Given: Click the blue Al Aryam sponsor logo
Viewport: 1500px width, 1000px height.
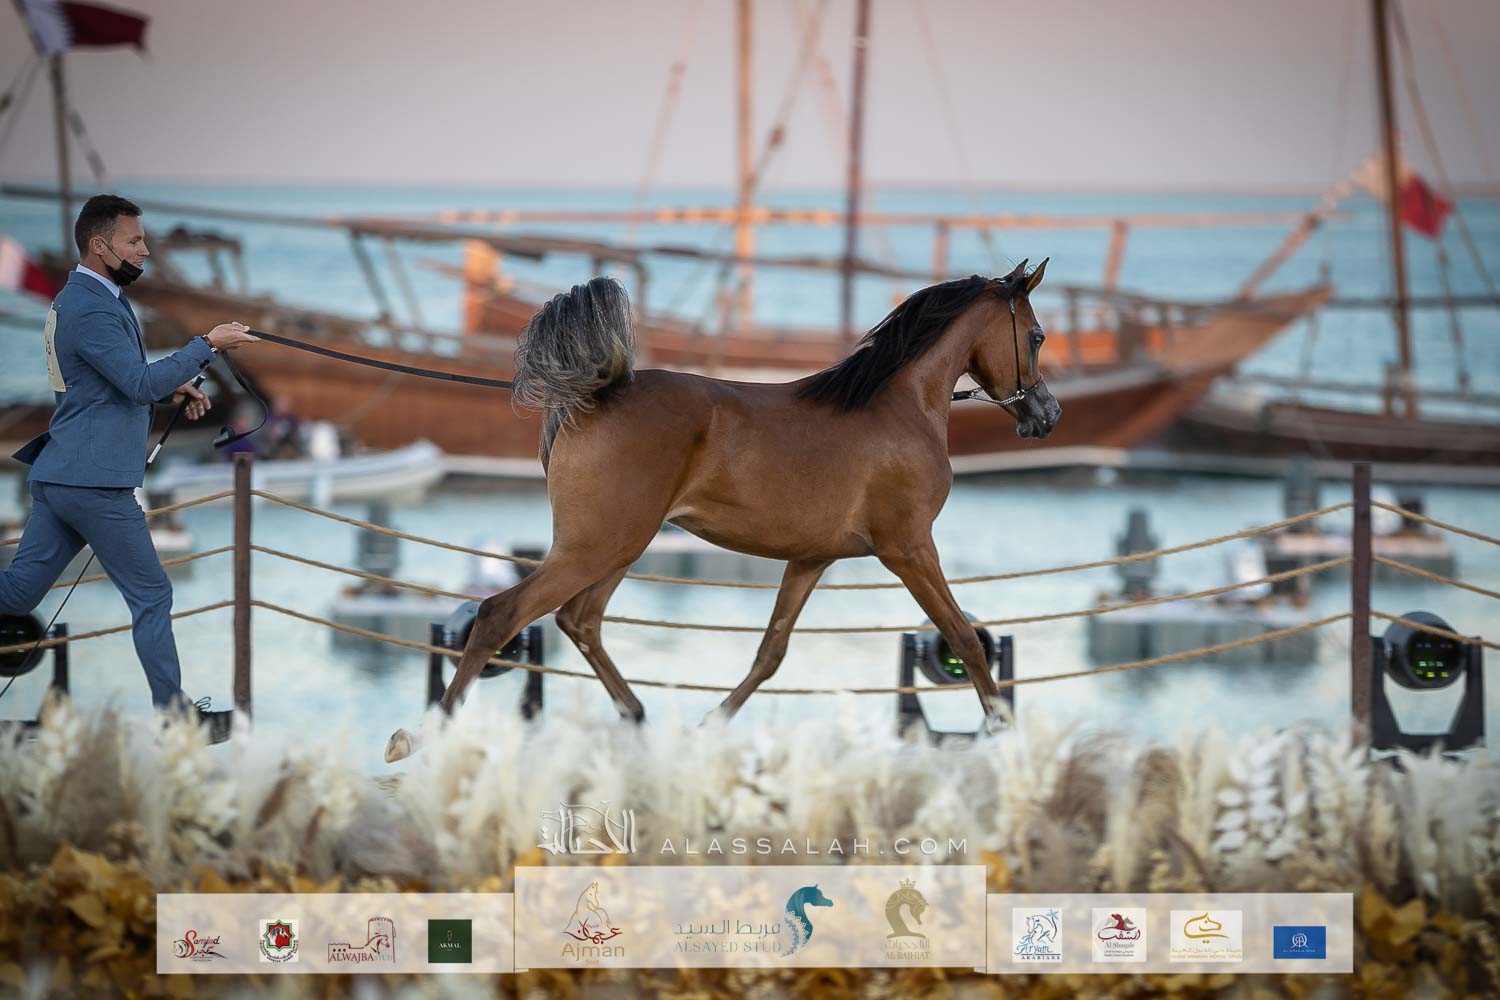Looking at the screenshot, I should click(1299, 941).
